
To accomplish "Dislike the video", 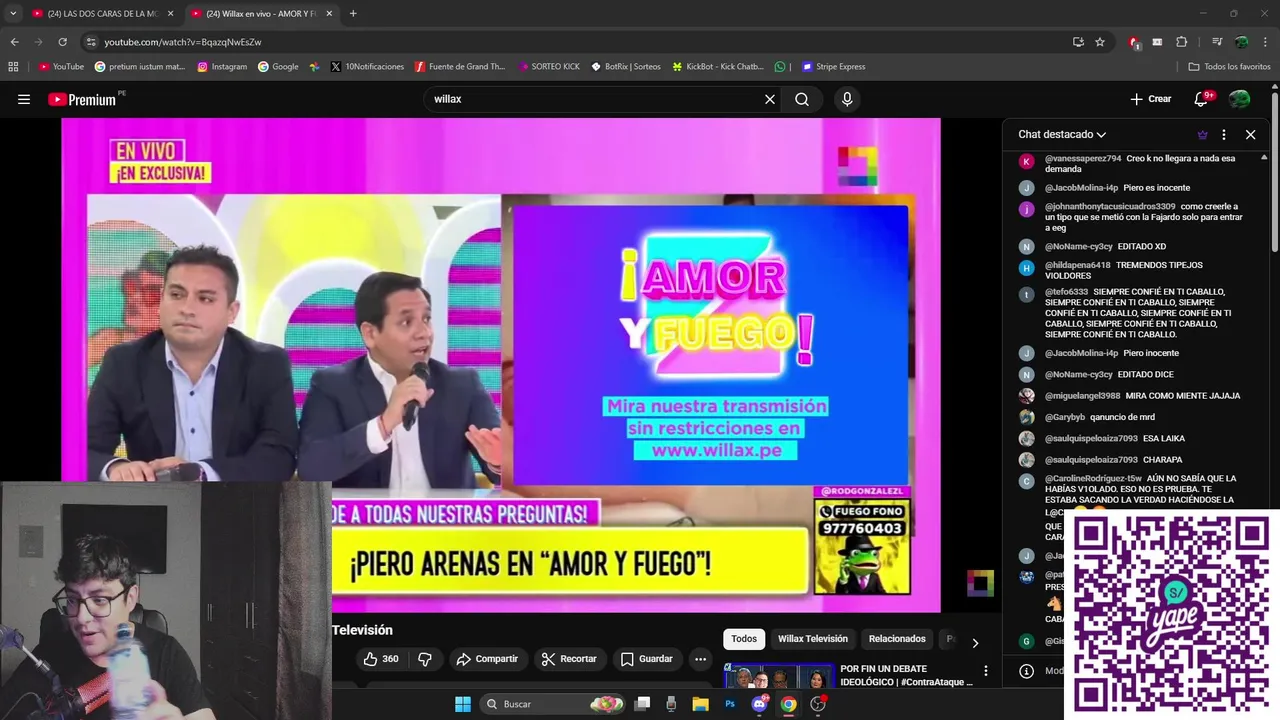I will [425, 659].
